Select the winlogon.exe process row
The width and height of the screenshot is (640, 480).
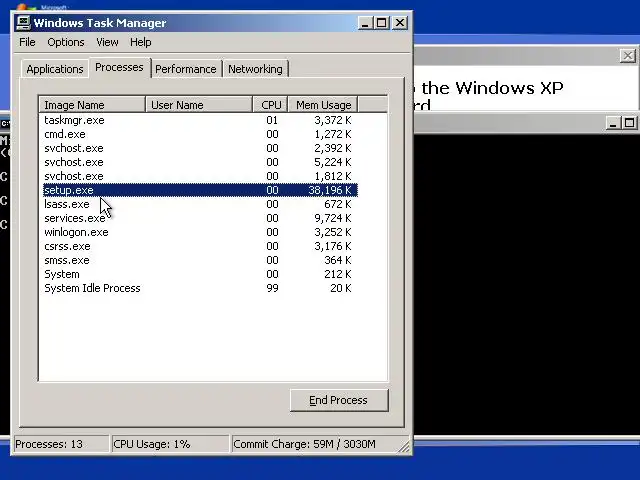click(200, 232)
